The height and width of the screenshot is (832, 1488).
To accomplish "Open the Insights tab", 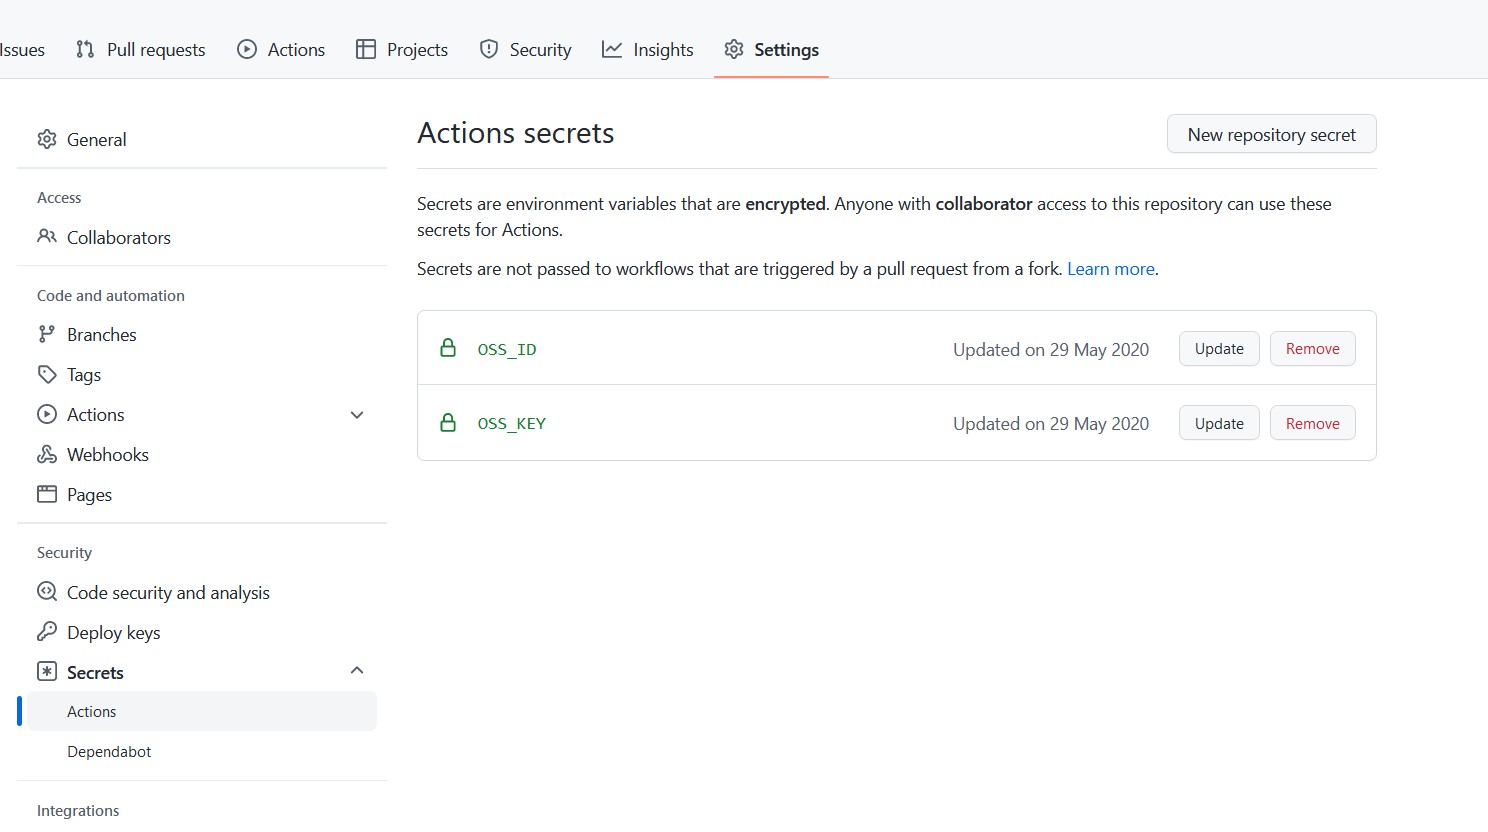I will (647, 49).
